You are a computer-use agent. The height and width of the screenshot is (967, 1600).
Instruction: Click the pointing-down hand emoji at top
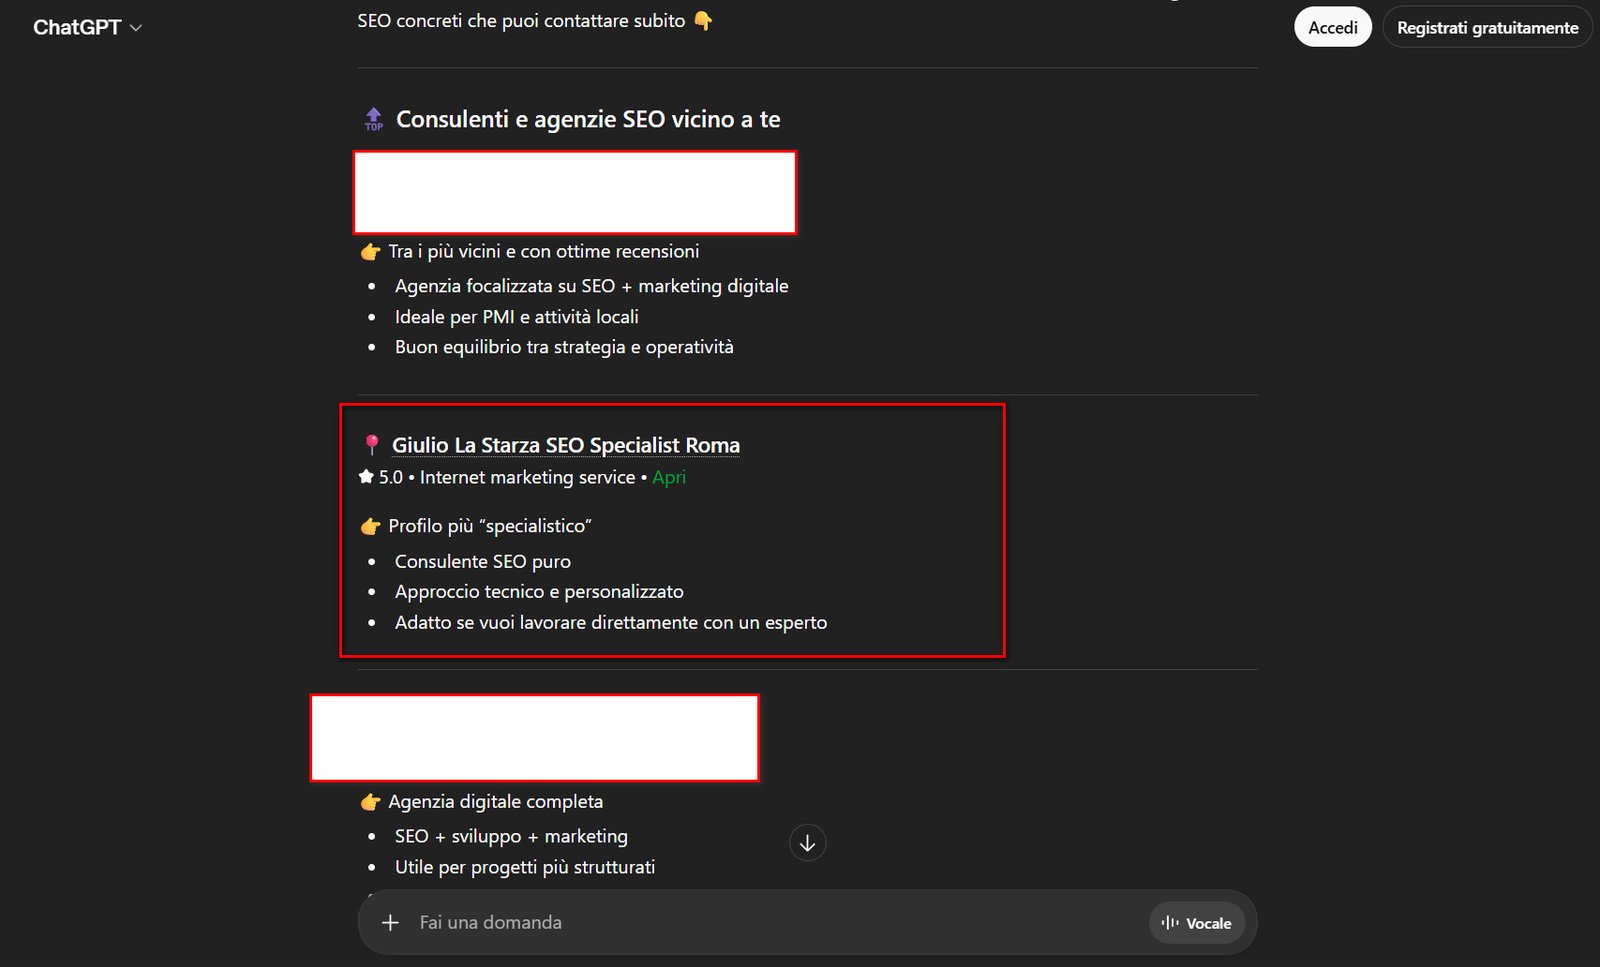click(703, 21)
